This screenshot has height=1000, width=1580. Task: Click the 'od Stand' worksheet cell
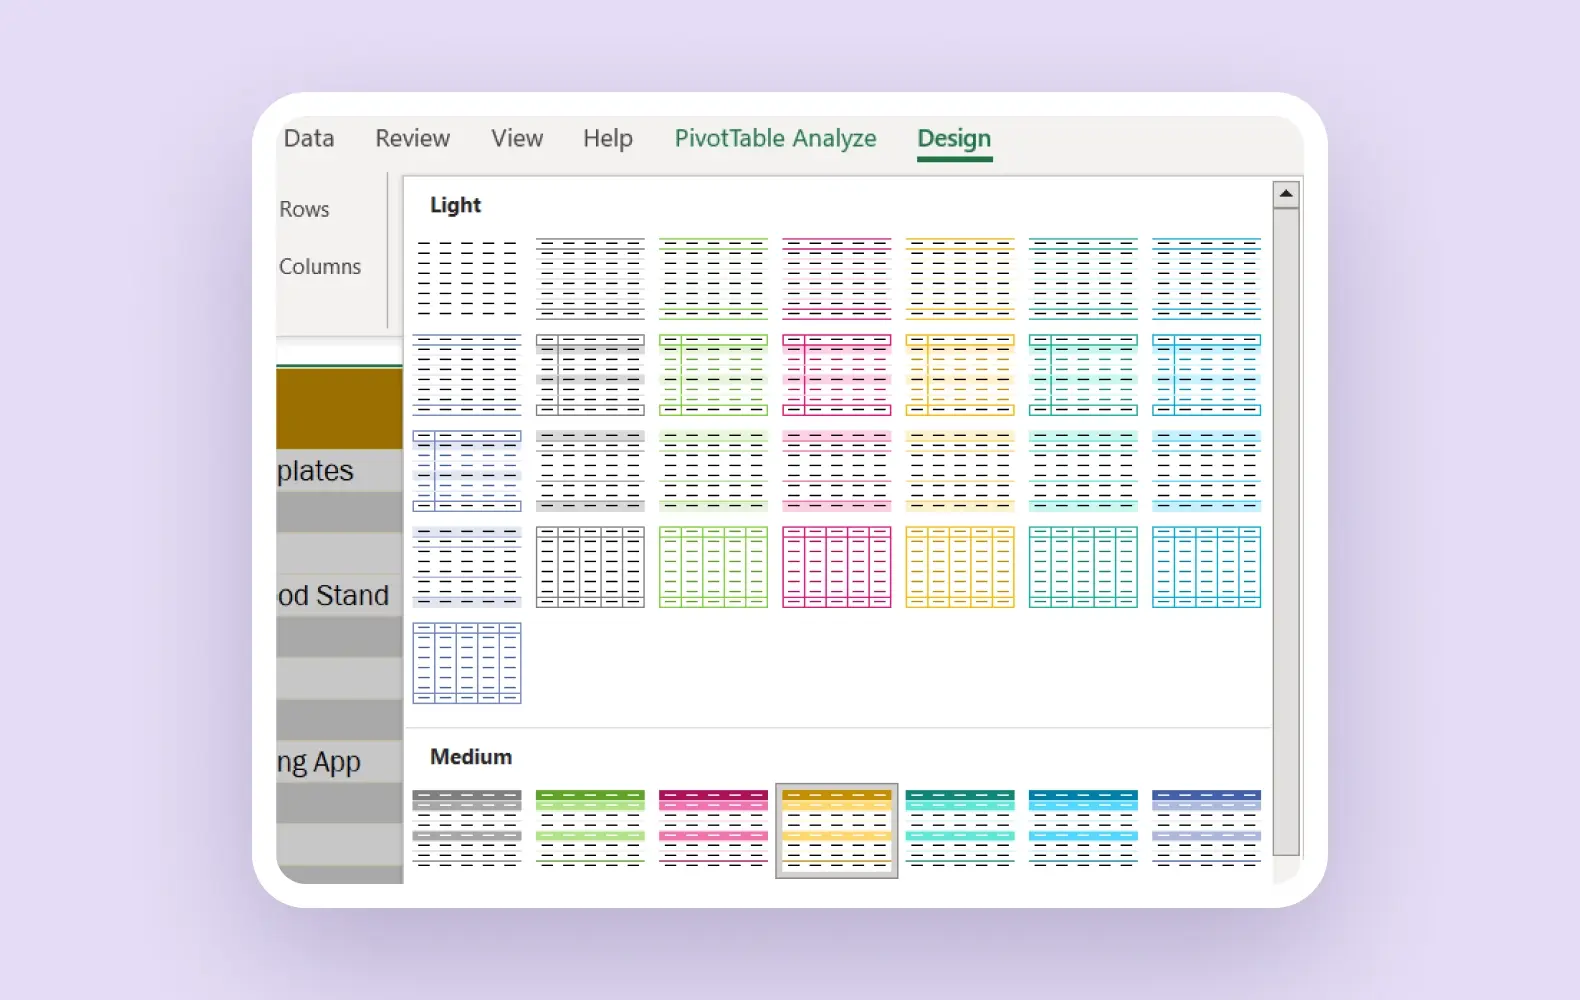pyautogui.click(x=339, y=595)
